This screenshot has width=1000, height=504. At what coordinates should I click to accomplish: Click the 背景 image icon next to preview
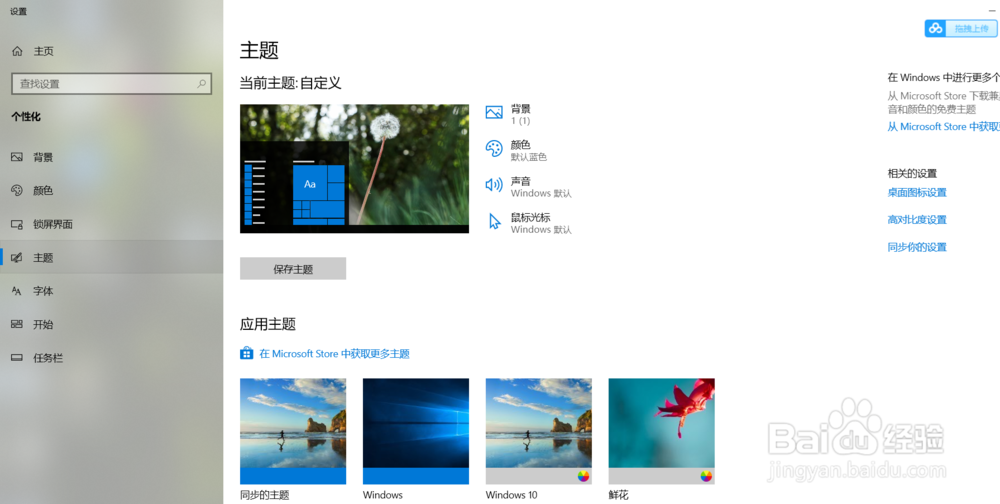pos(494,112)
